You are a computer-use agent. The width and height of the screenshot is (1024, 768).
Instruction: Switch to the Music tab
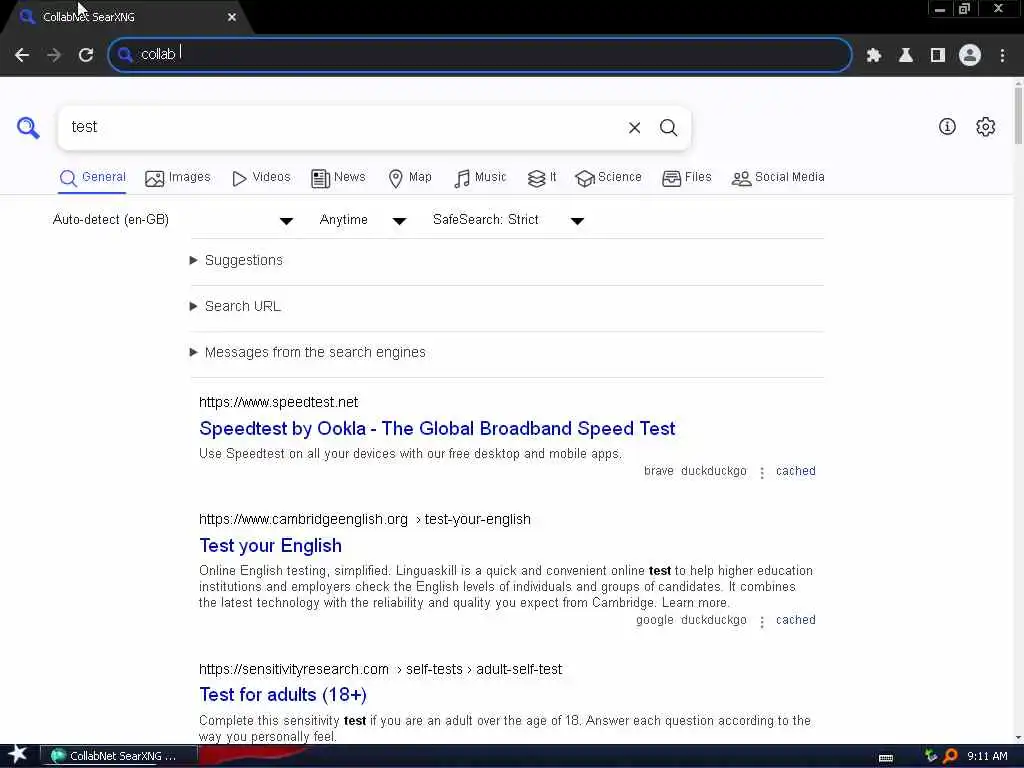(480, 178)
